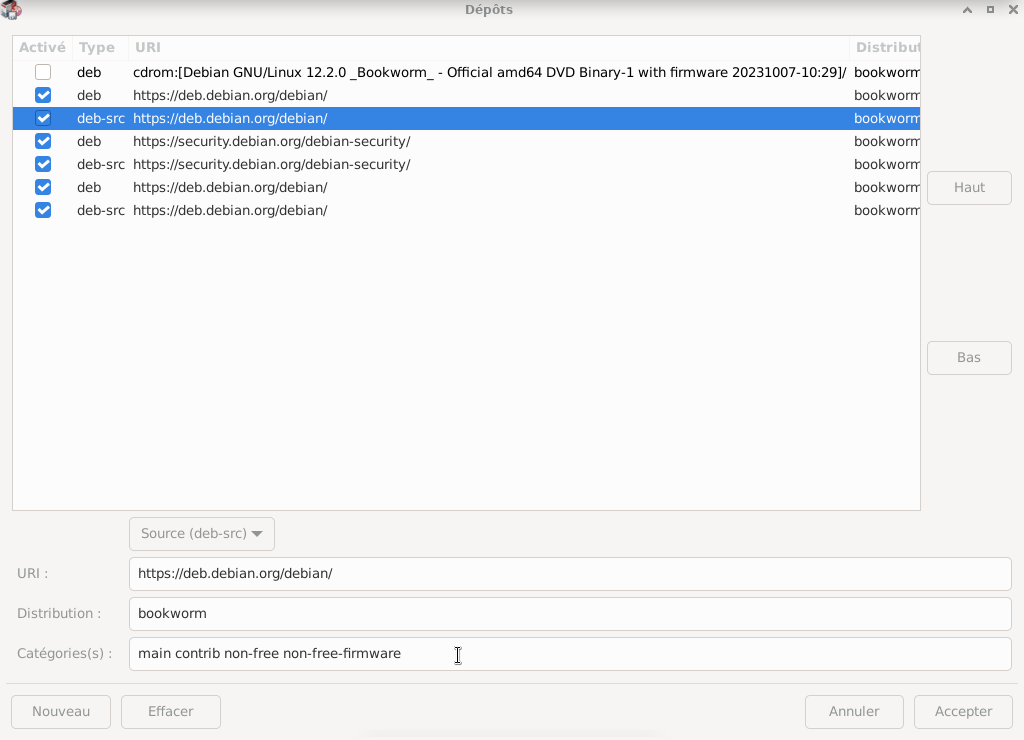The width and height of the screenshot is (1024, 740).
Task: Sort by the Activé column header
Action: coord(42,48)
